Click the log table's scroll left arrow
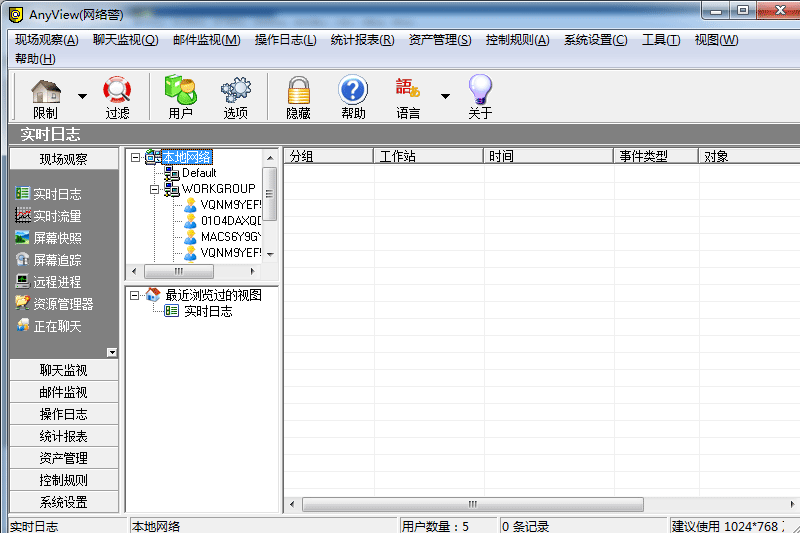This screenshot has height=533, width=800. [x=292, y=504]
